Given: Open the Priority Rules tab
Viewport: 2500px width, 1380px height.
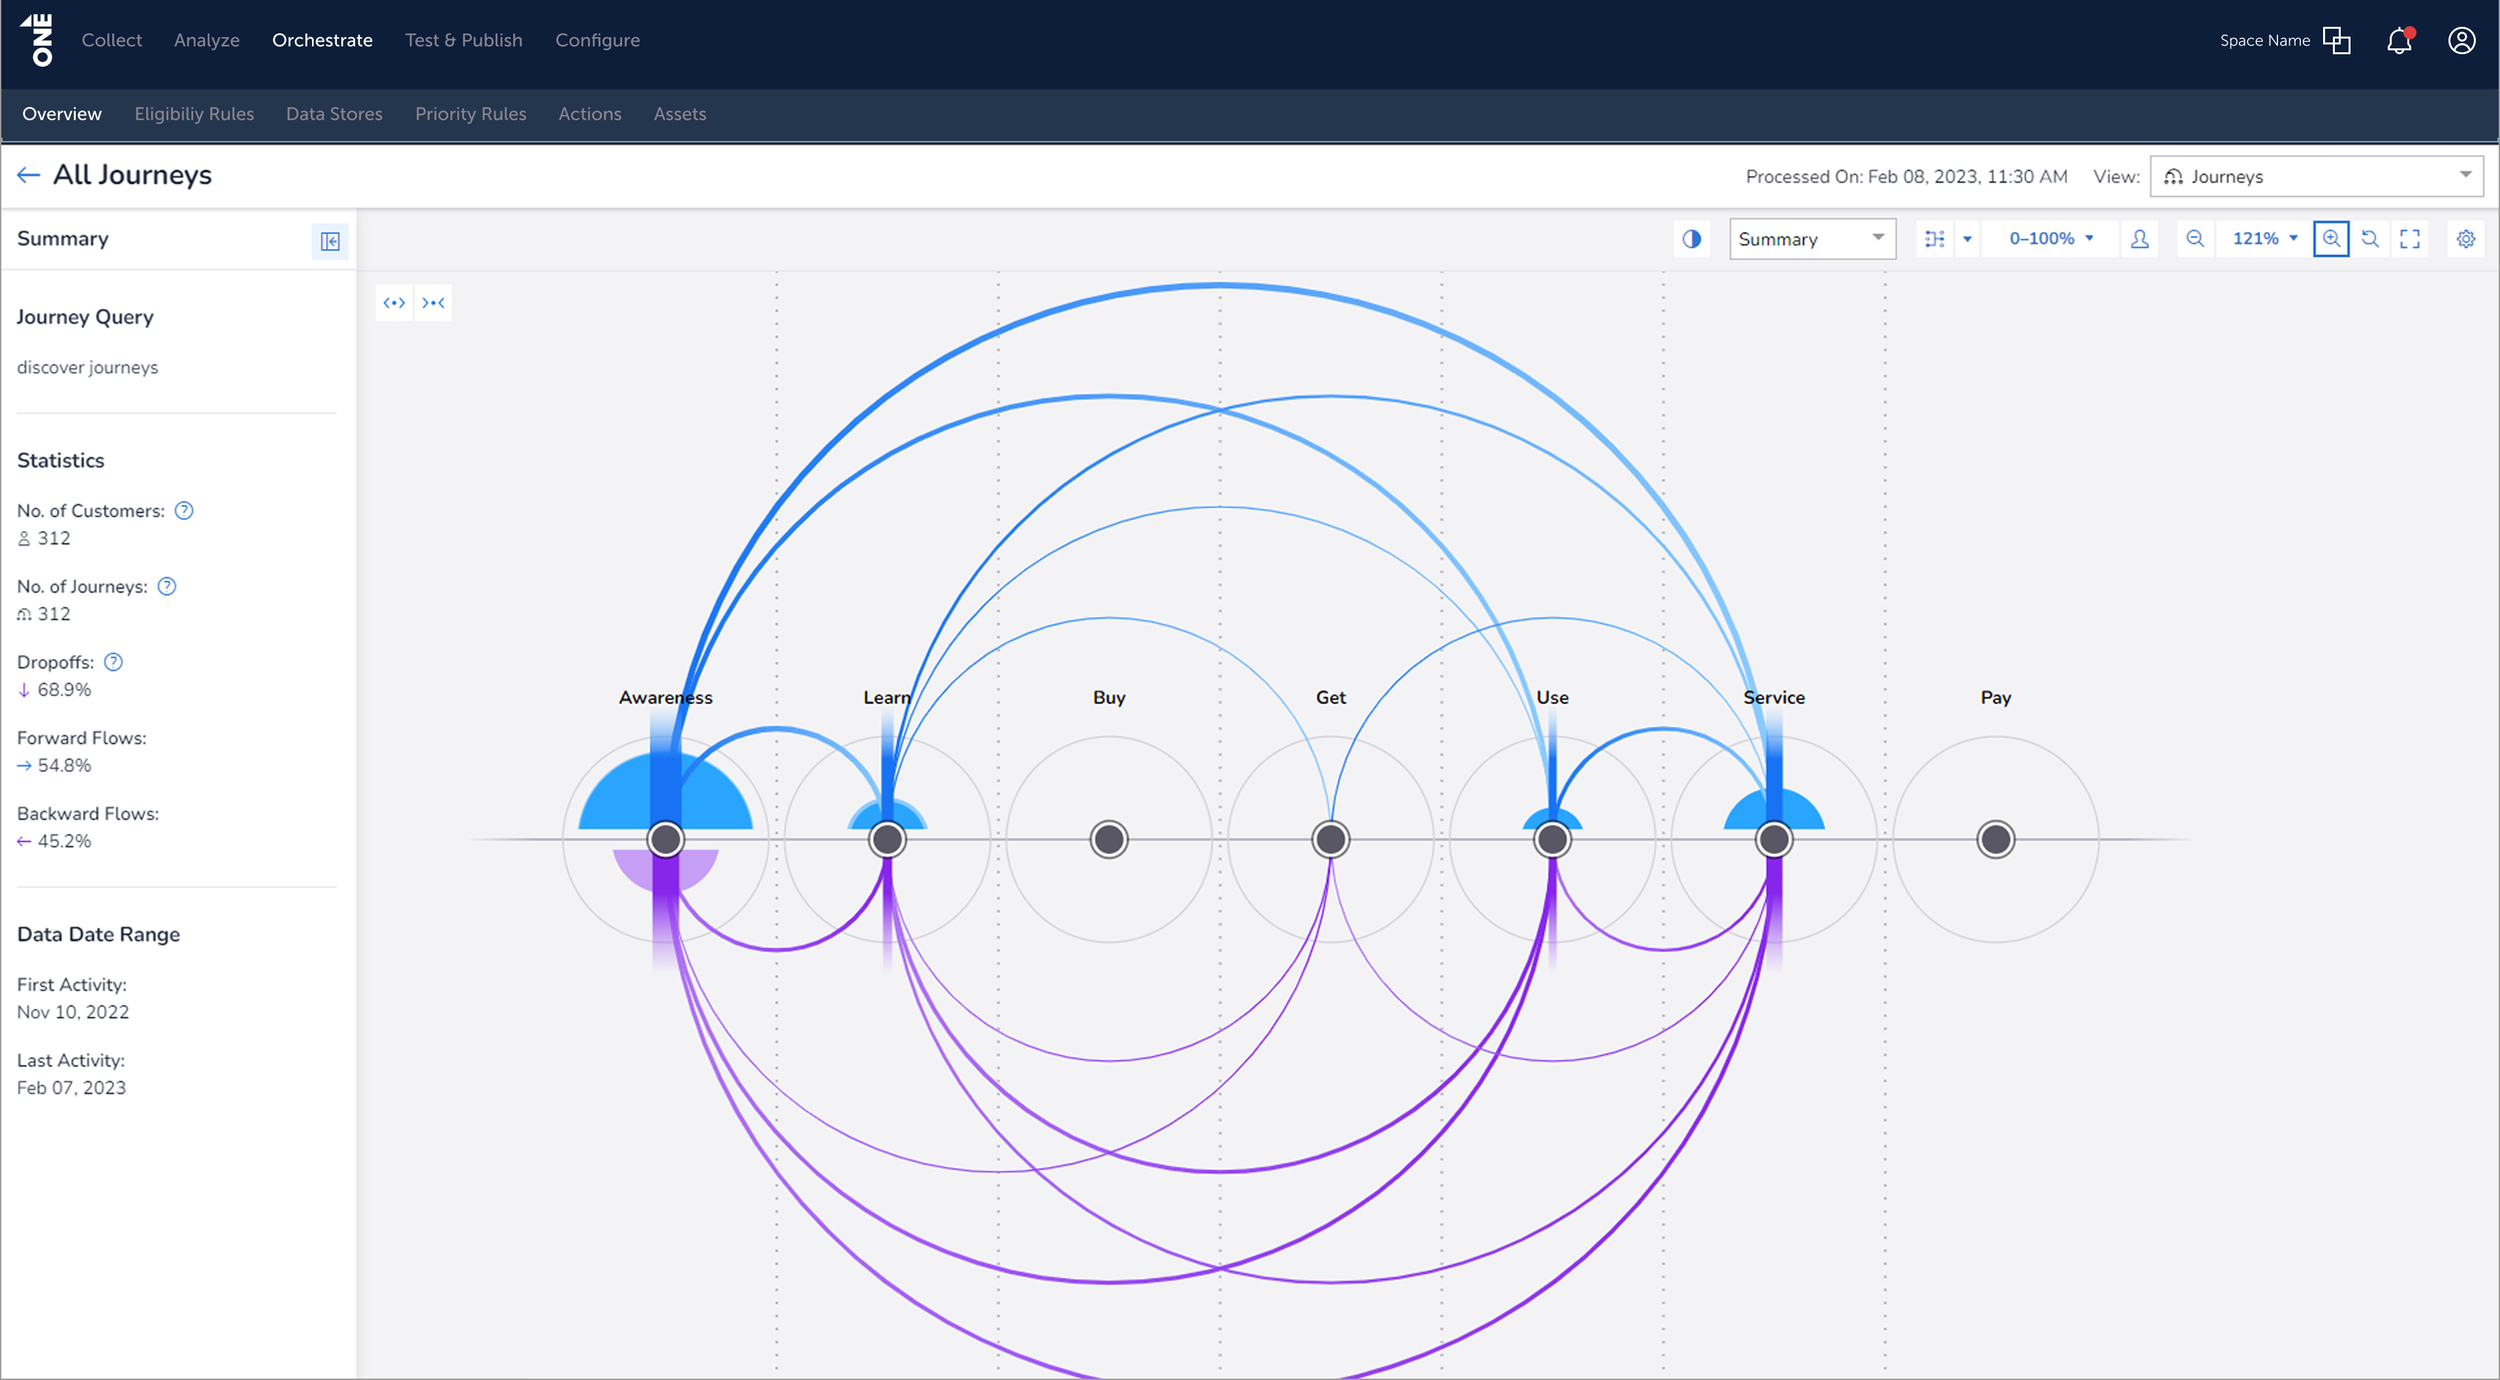Looking at the screenshot, I should [470, 114].
